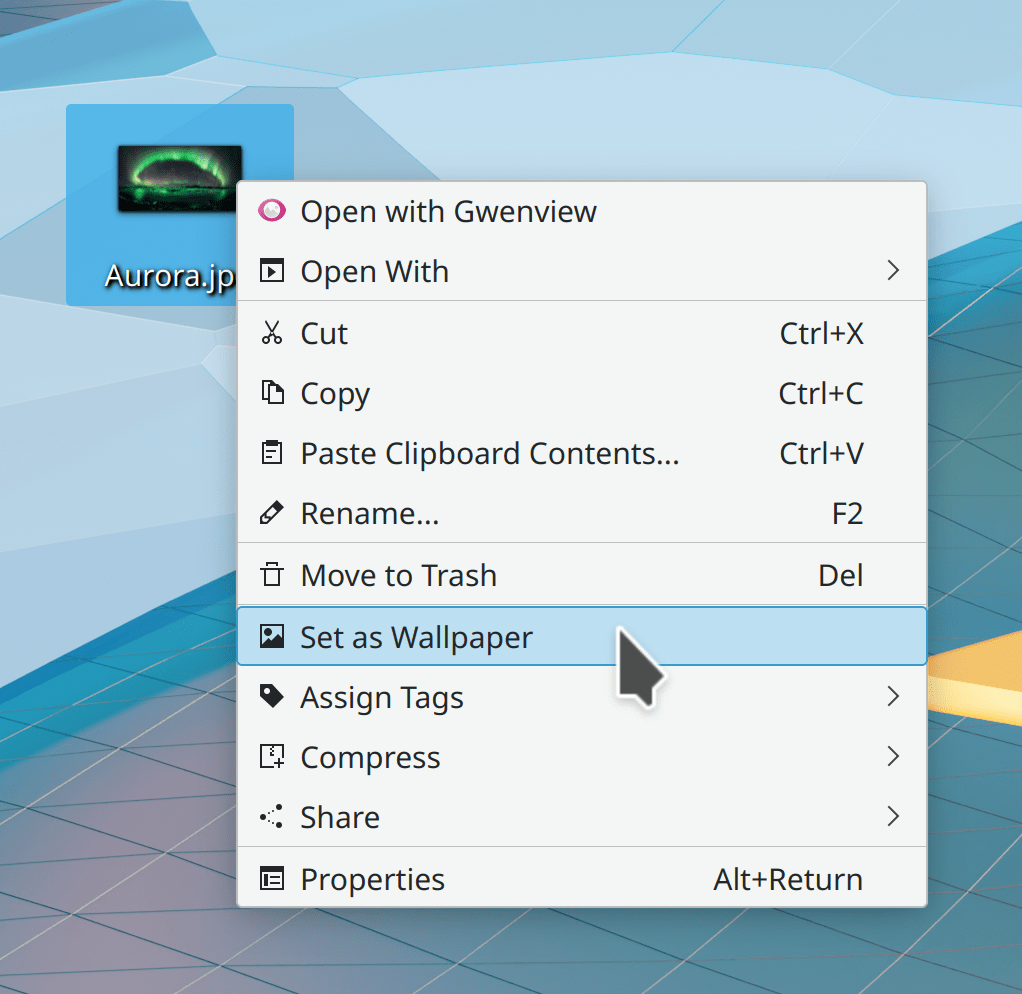Click the pencil Rename icon
The image size is (1022, 994).
pos(271,513)
